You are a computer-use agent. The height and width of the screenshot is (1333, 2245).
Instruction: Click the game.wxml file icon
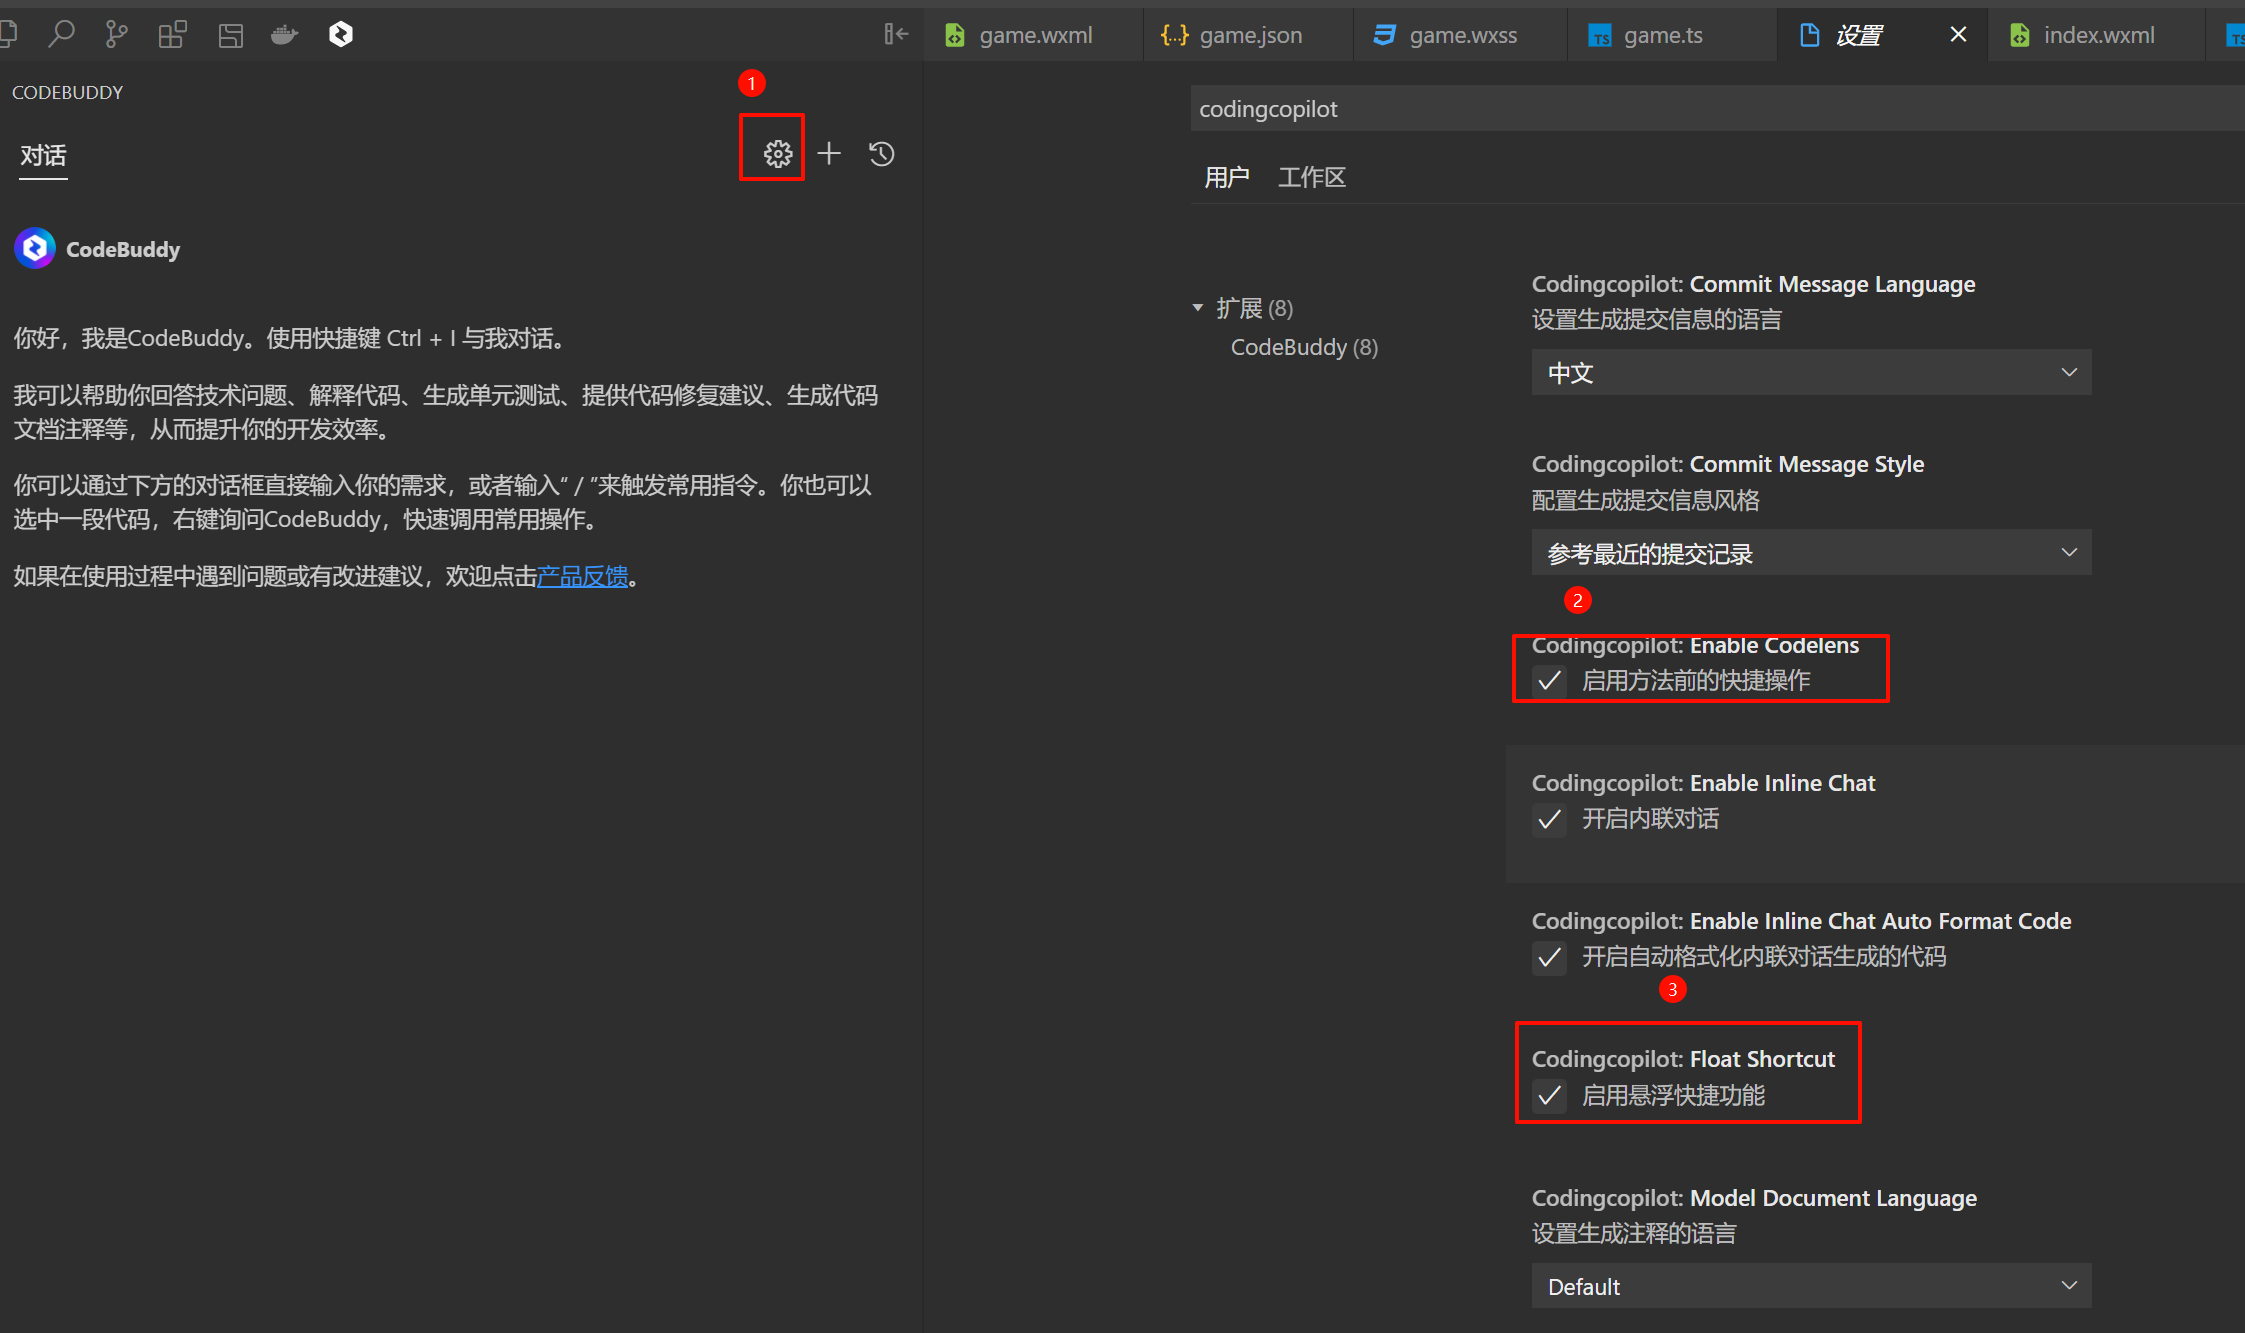(955, 35)
